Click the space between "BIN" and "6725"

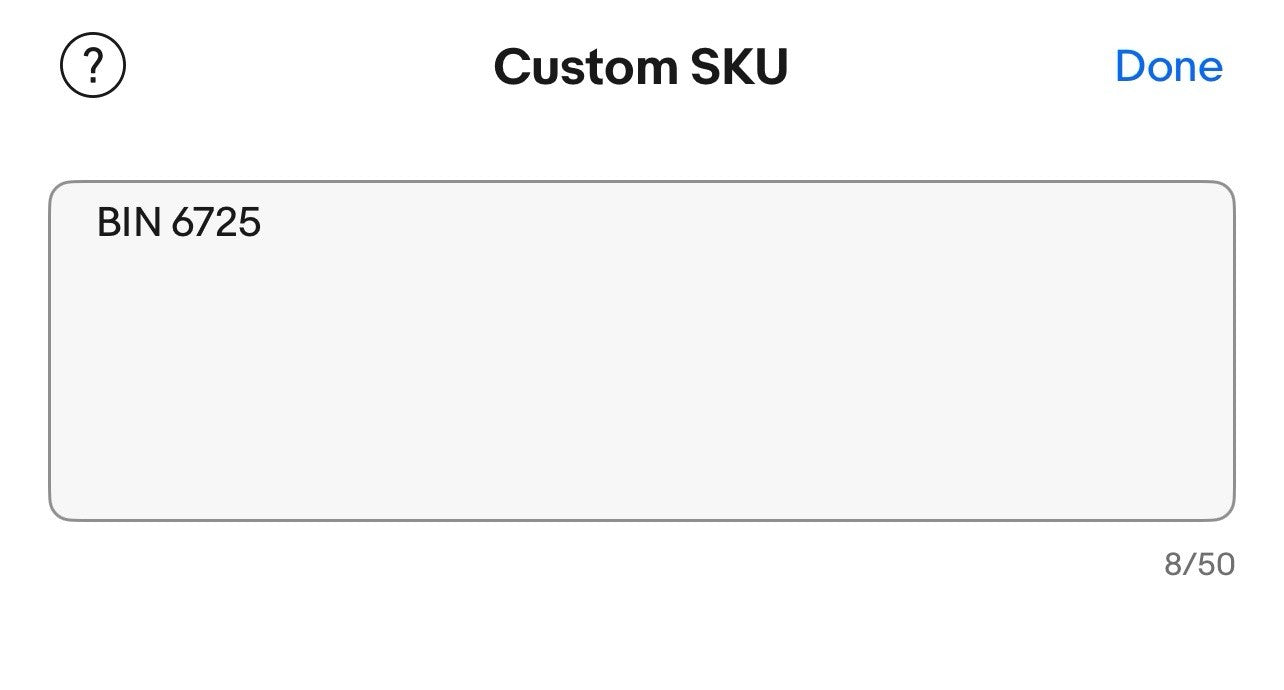[x=167, y=222]
